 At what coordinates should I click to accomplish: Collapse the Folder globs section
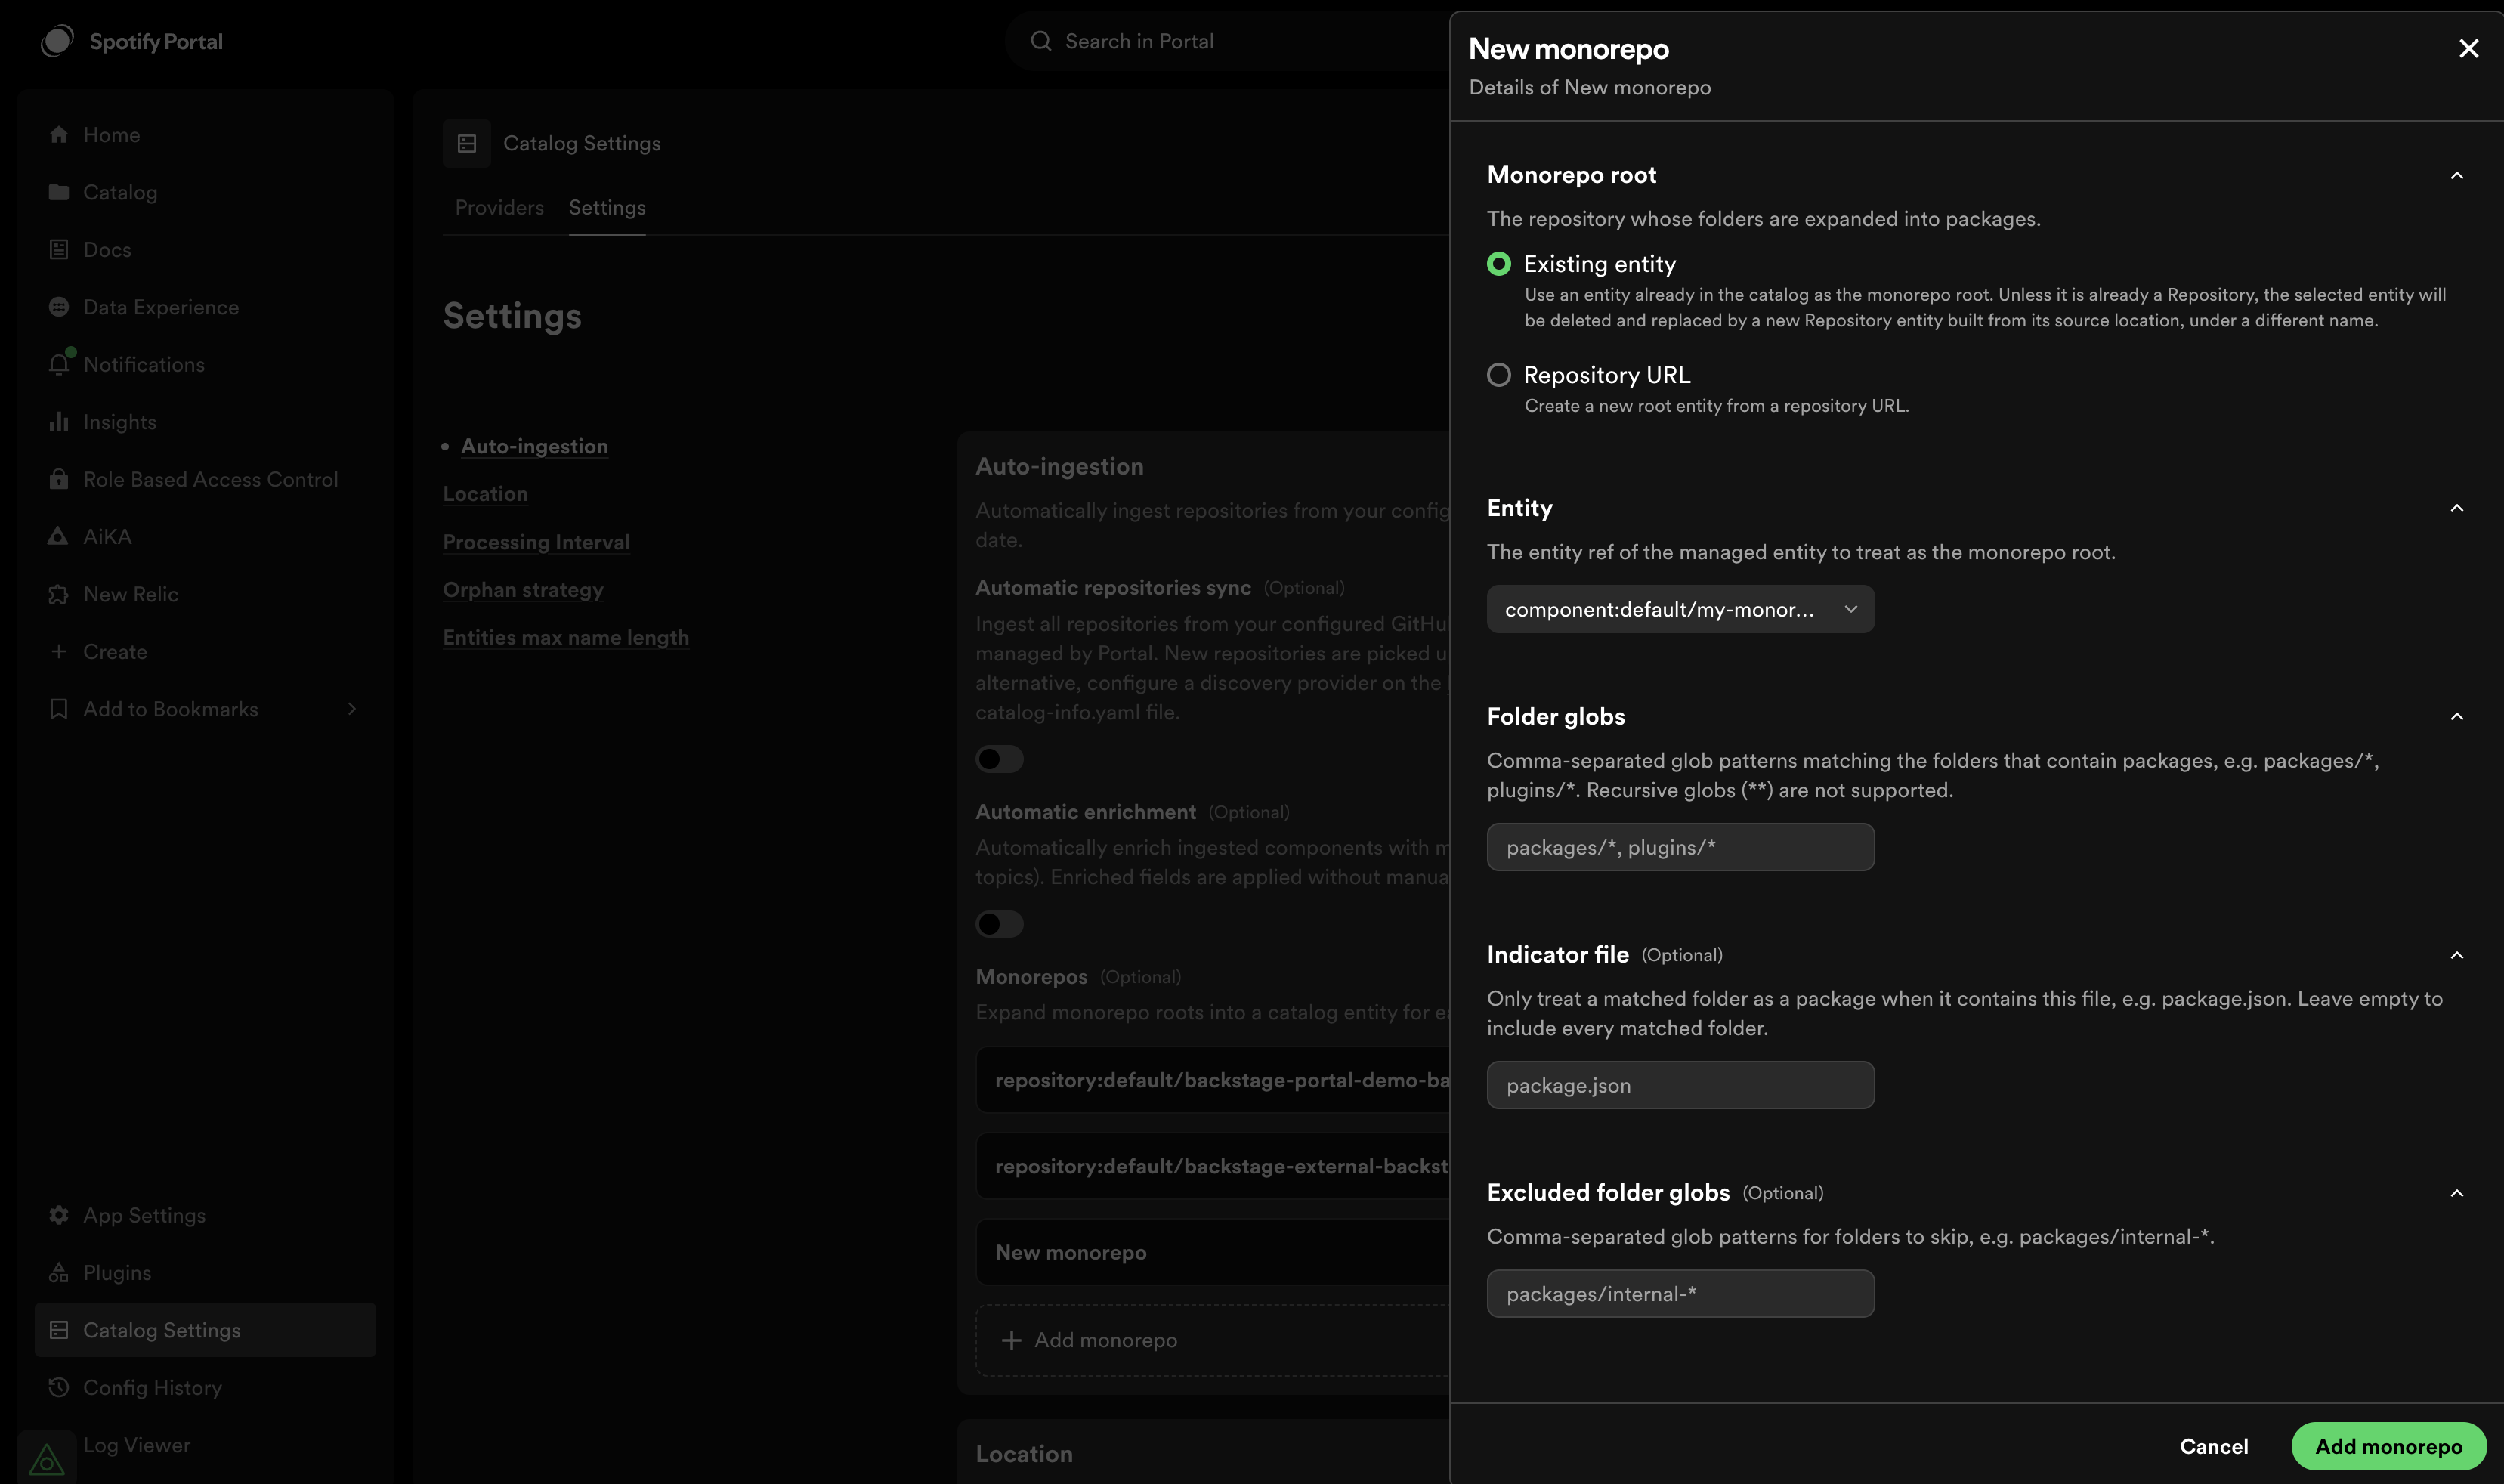[2456, 717]
